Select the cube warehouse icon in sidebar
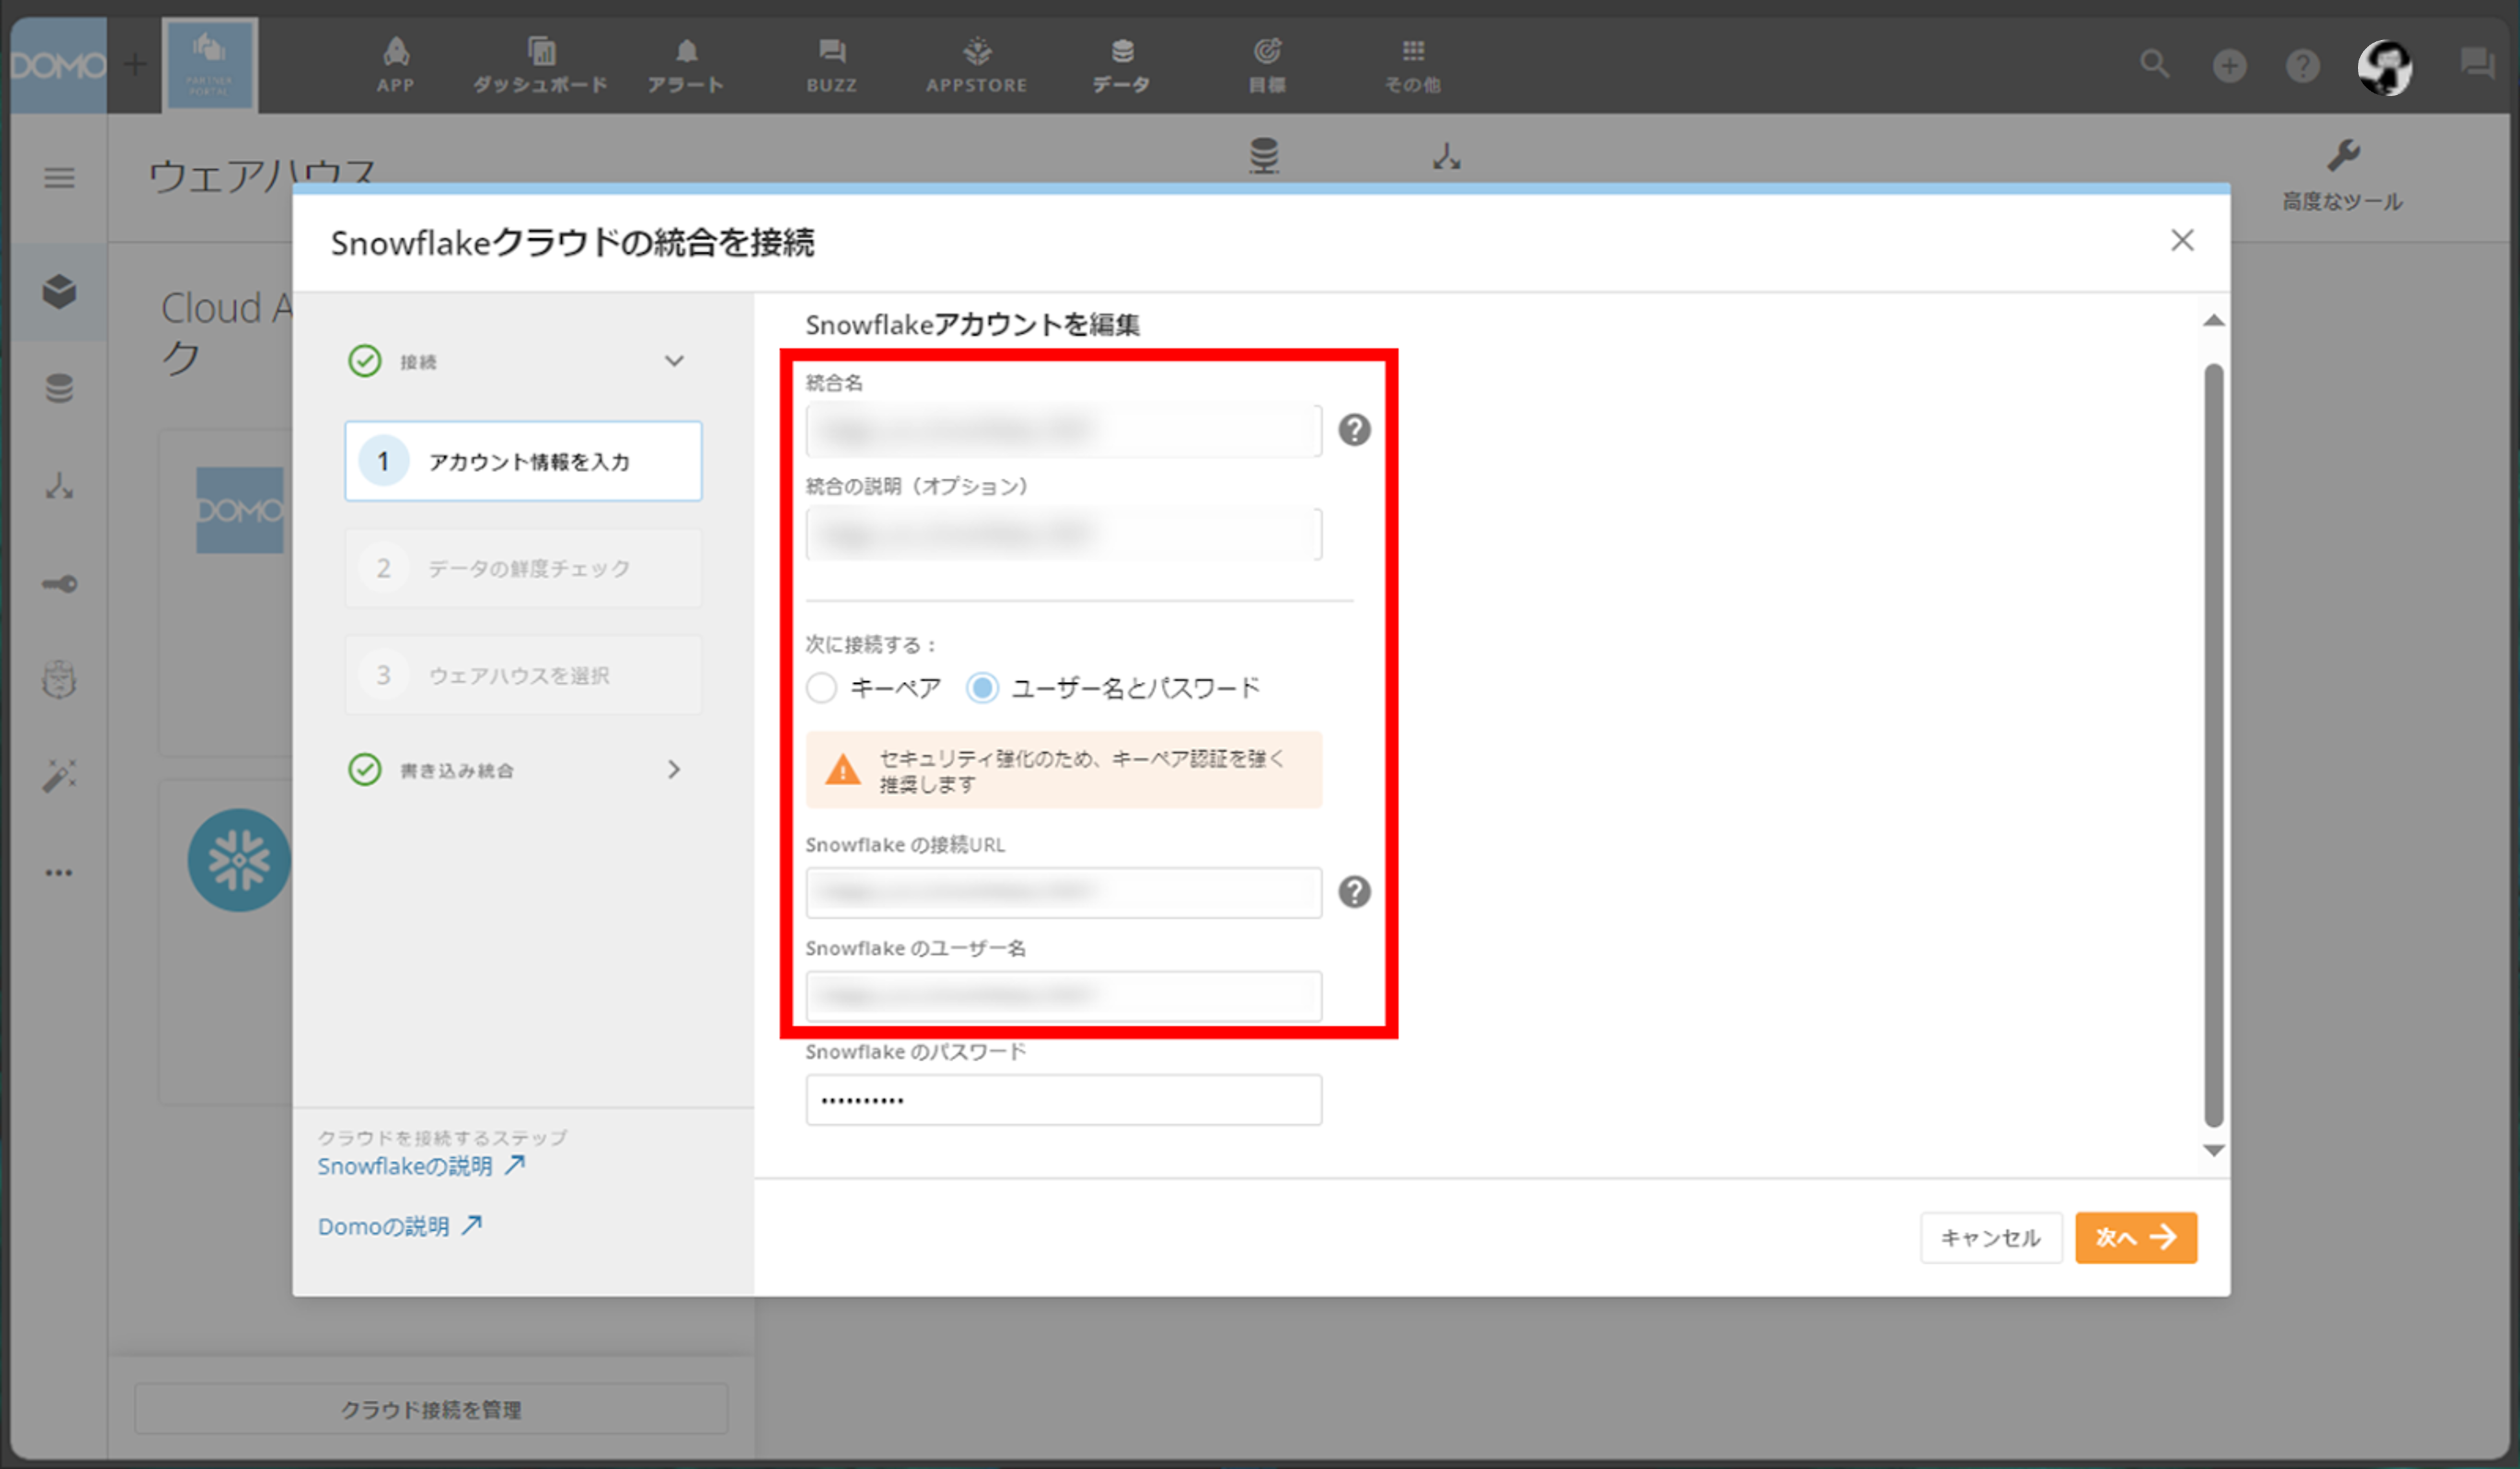The image size is (2520, 1469). point(59,291)
